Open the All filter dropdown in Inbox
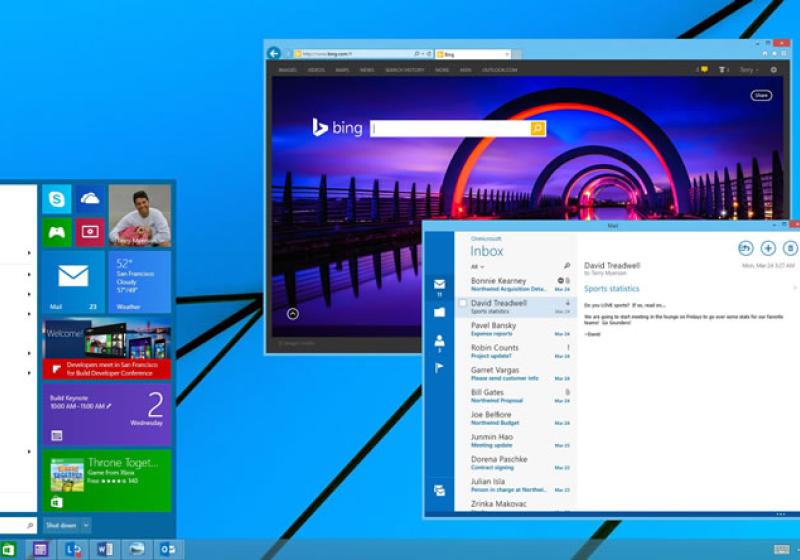Image resolution: width=800 pixels, height=560 pixels. coord(477,267)
